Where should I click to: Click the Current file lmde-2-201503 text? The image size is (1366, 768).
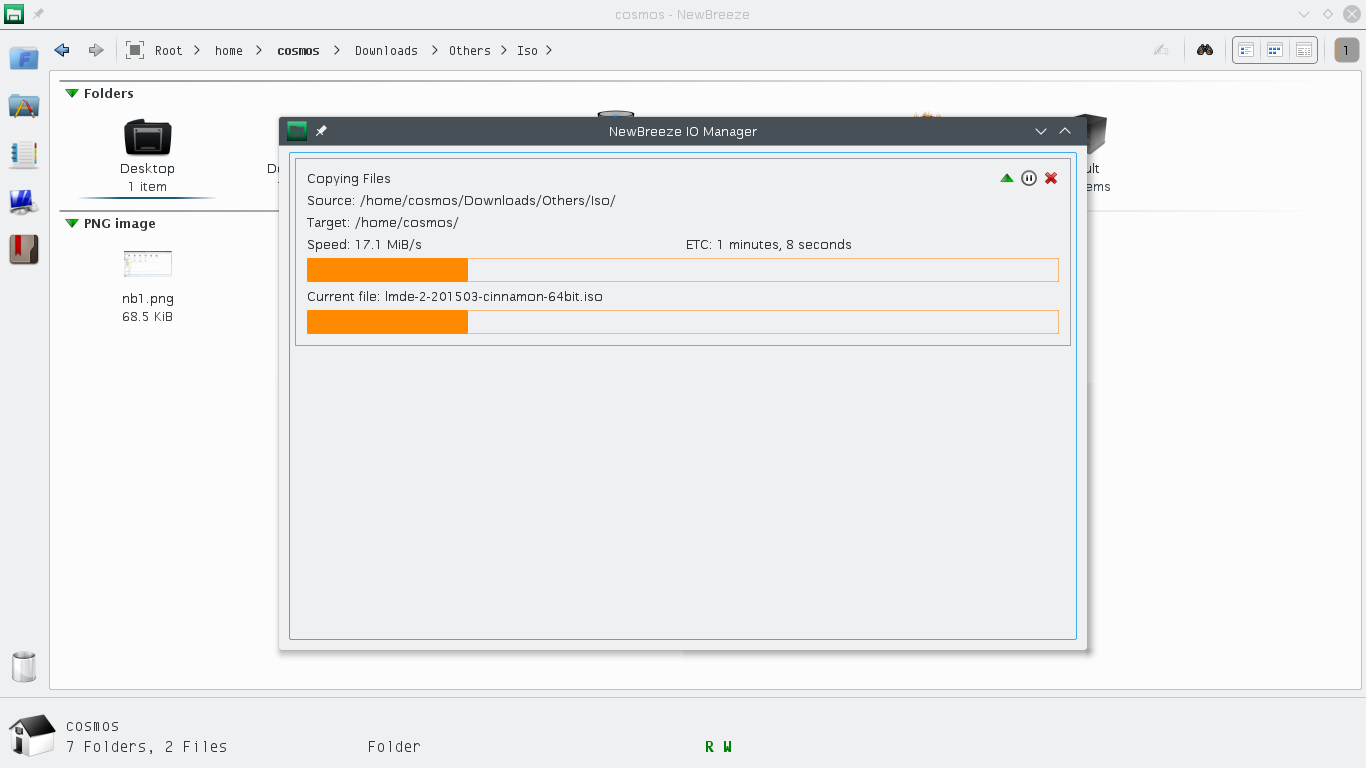tap(455, 296)
